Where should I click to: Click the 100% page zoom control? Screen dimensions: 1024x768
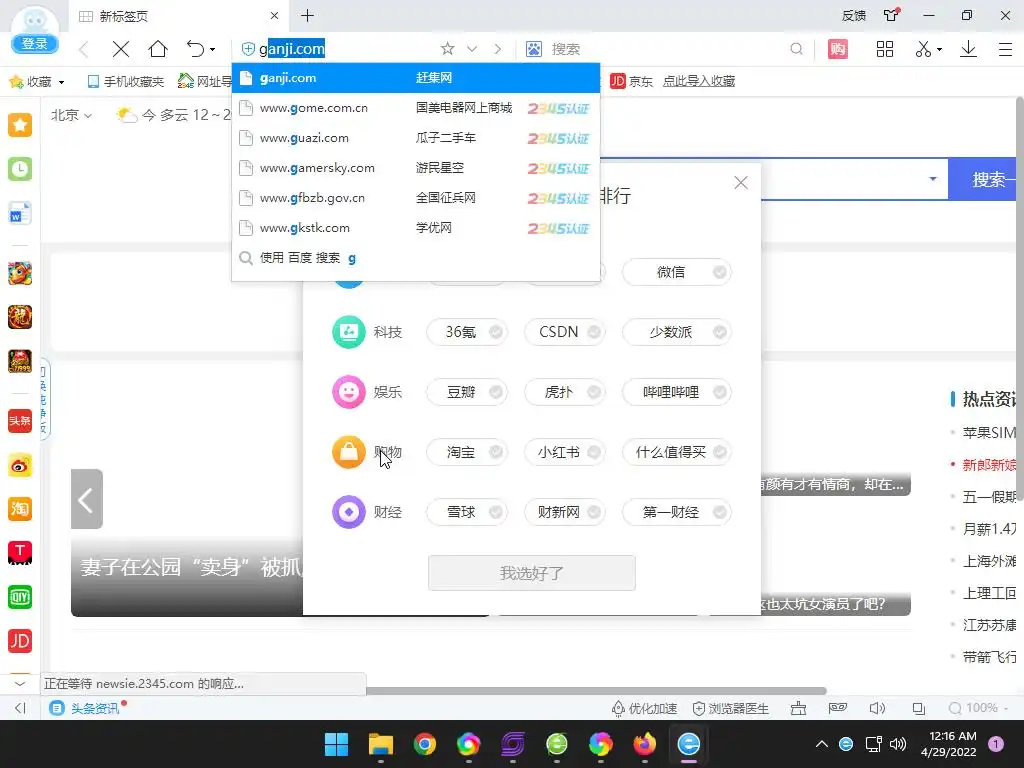(x=978, y=709)
